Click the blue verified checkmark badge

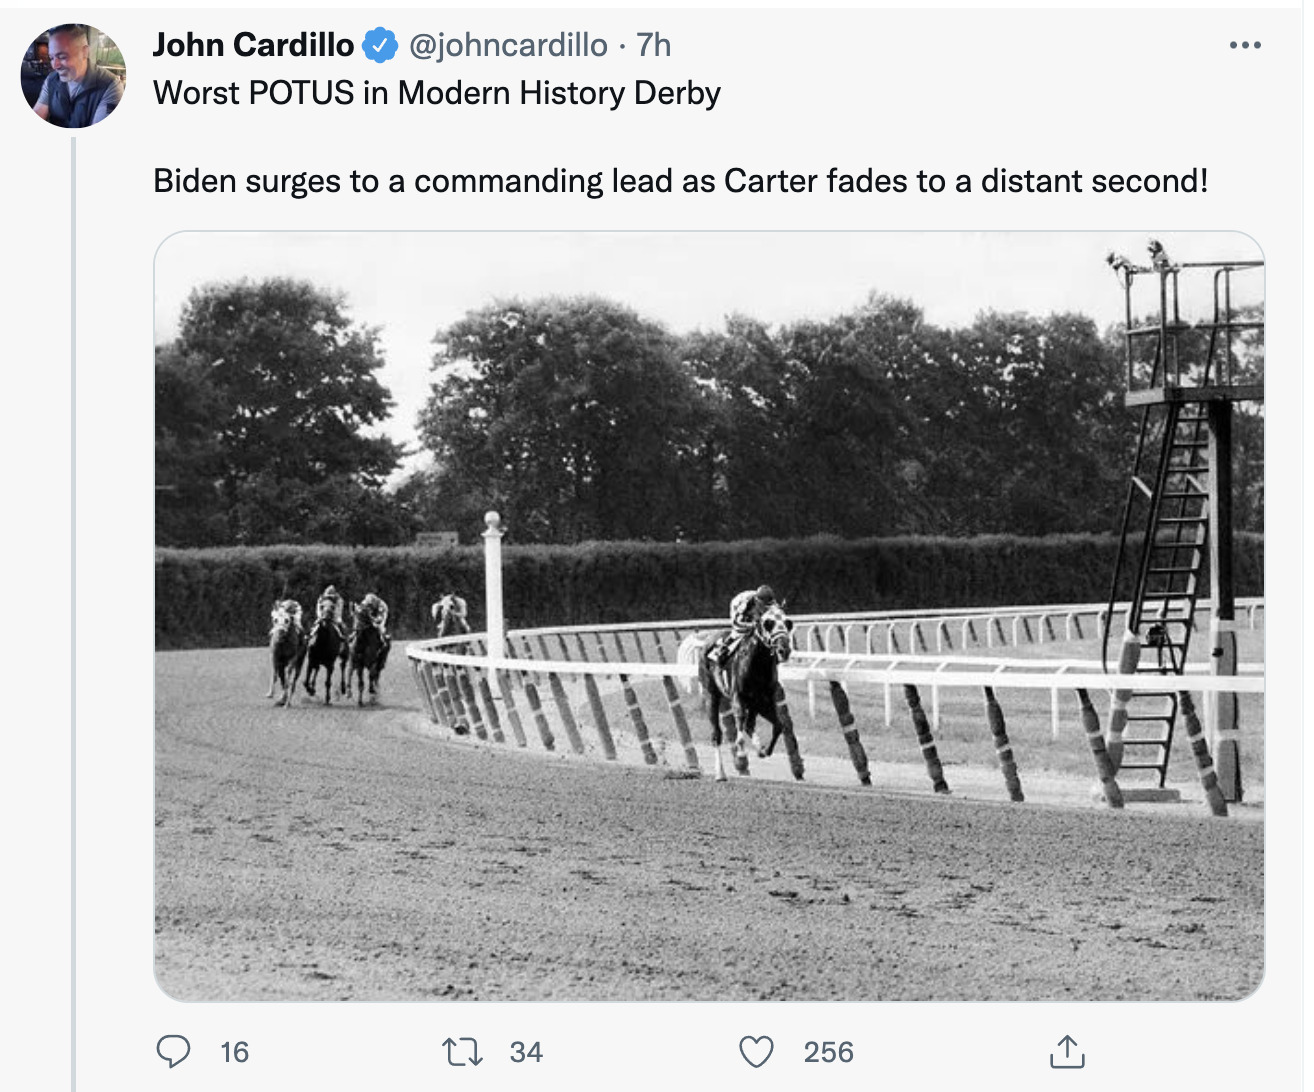tap(380, 45)
